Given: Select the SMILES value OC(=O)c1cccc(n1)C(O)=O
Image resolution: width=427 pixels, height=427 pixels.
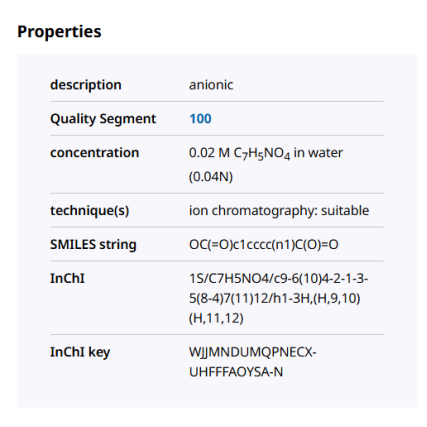Looking at the screenshot, I should coord(264,245).
